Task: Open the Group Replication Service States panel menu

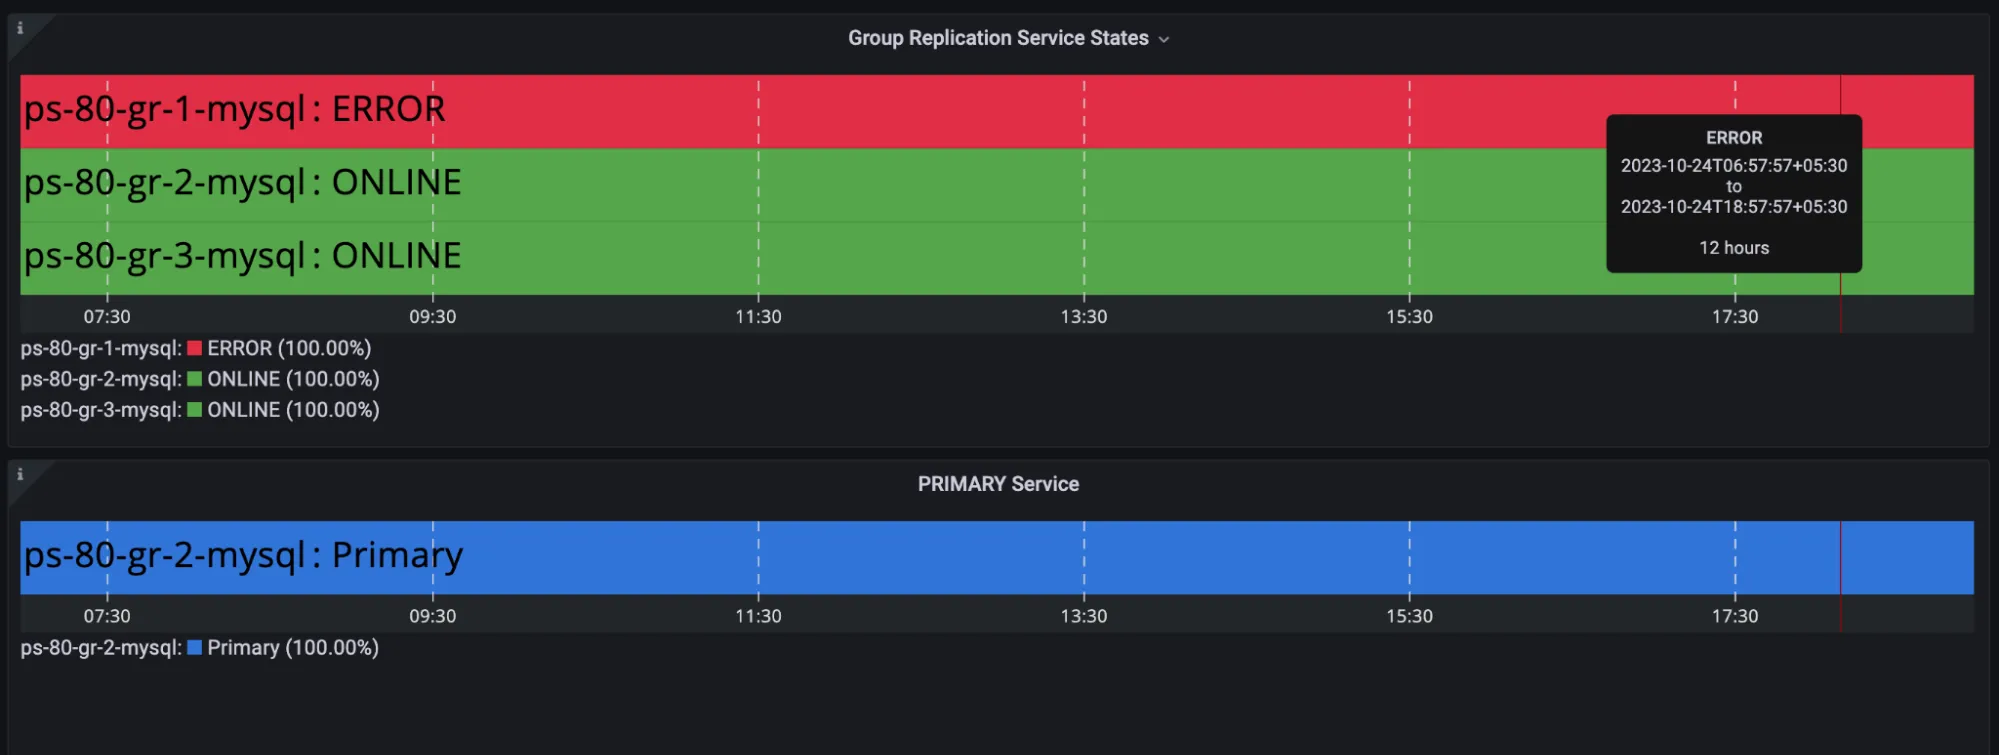Action: click(1163, 39)
